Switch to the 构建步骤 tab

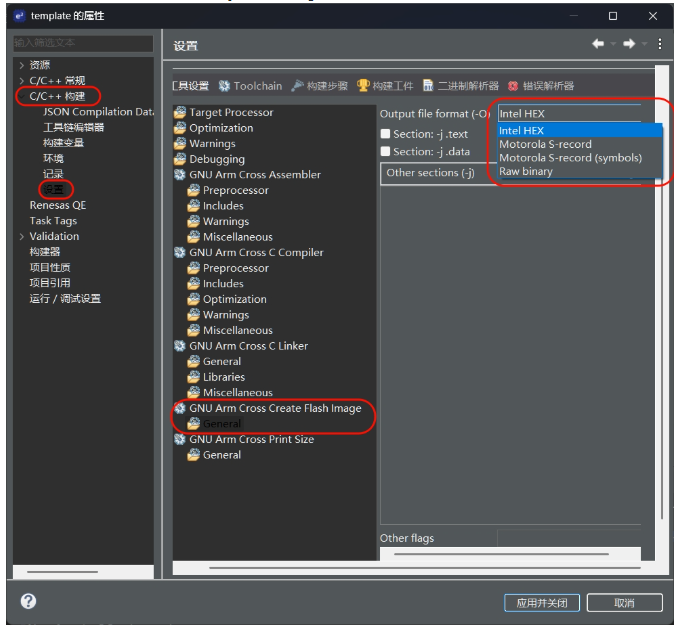320,86
